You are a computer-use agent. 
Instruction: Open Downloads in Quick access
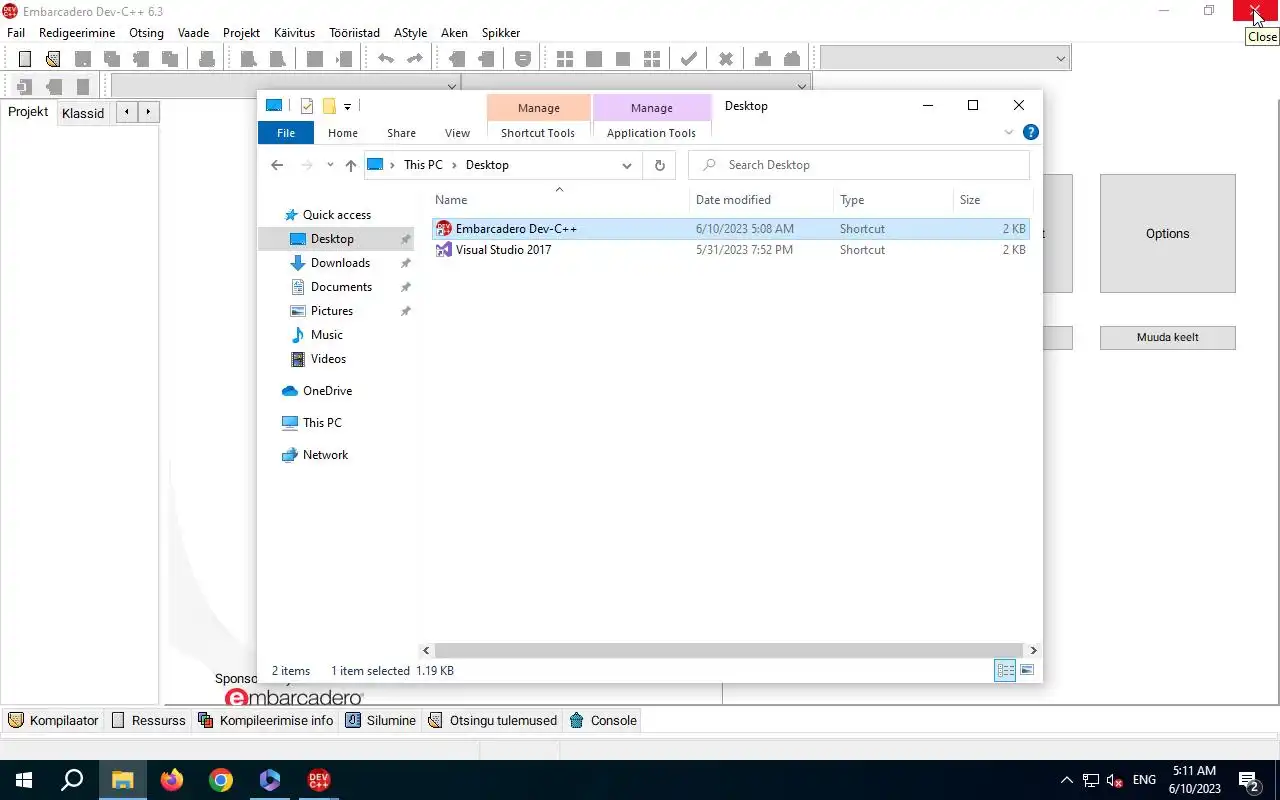[x=340, y=263]
